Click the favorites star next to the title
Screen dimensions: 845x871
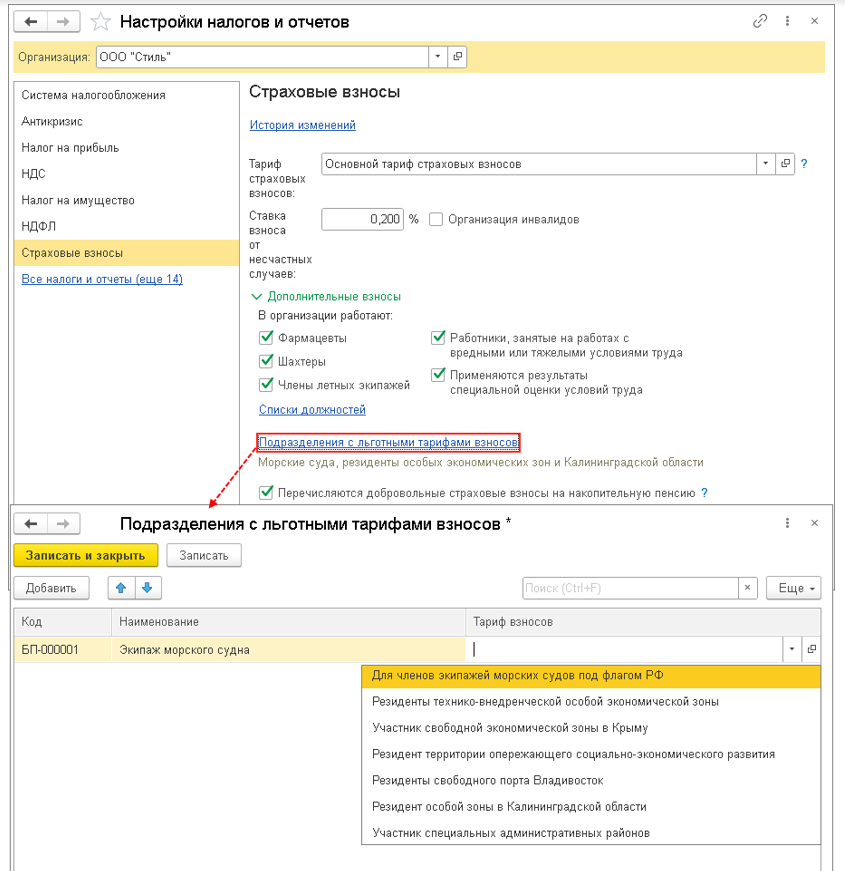pyautogui.click(x=101, y=21)
